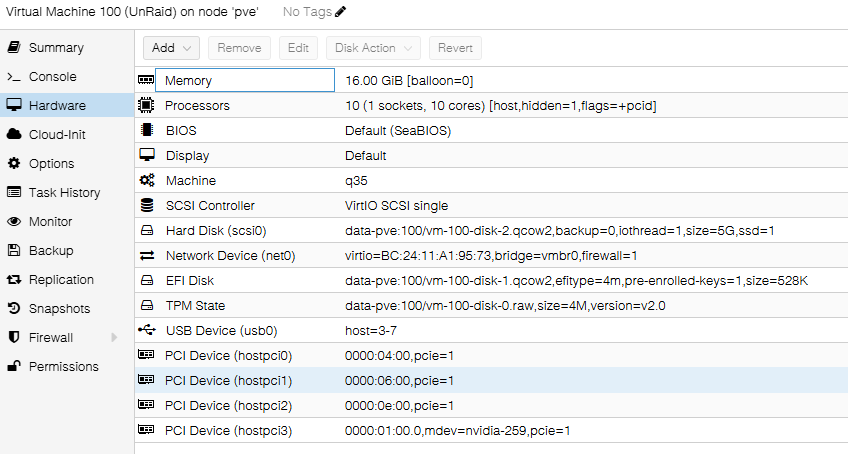Click the EFI Disk drive icon
848x454 pixels.
coord(147,280)
